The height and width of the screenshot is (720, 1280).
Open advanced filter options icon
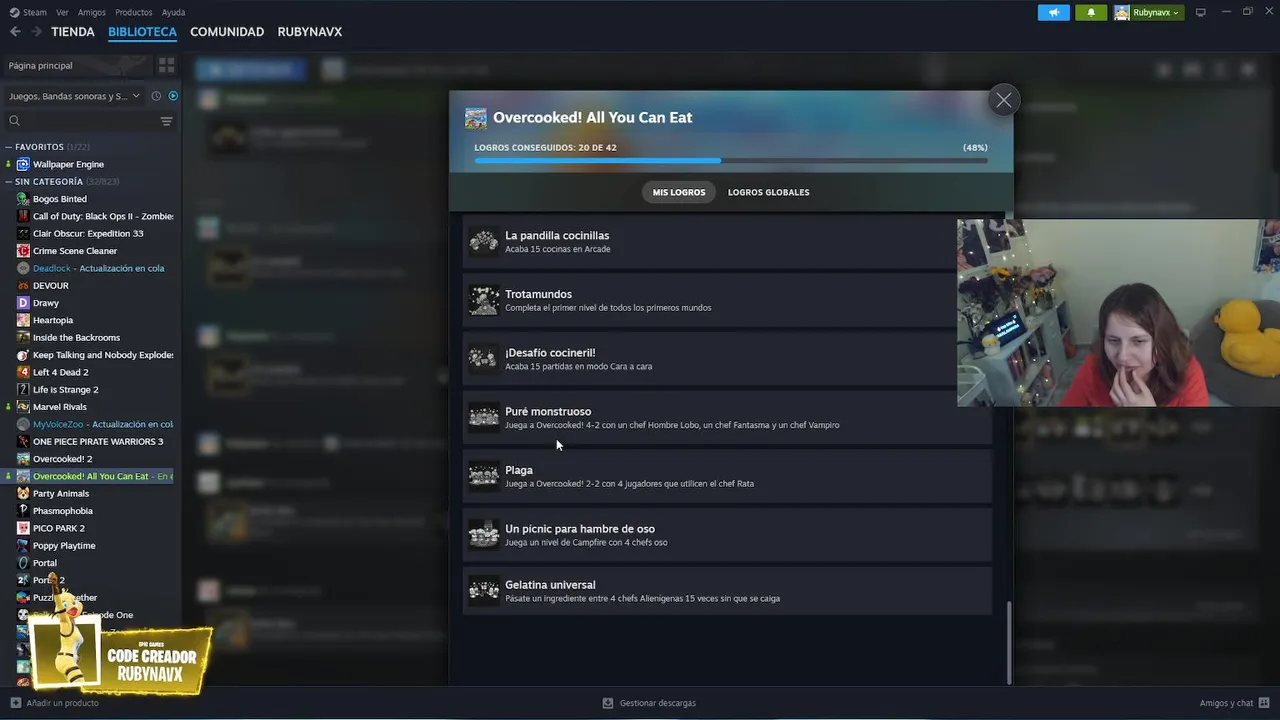(x=166, y=121)
